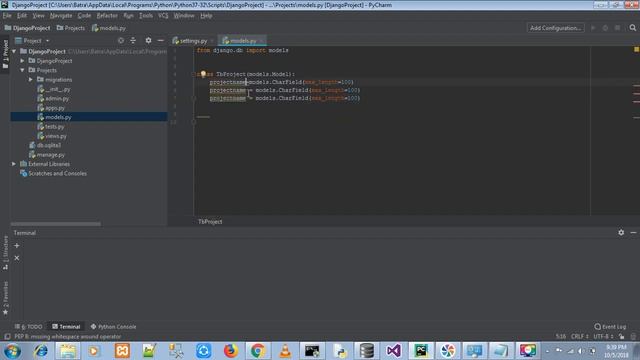Image resolution: width=640 pixels, height=360 pixels.
Task: Open Project panel settings gear
Action: click(x=148, y=40)
